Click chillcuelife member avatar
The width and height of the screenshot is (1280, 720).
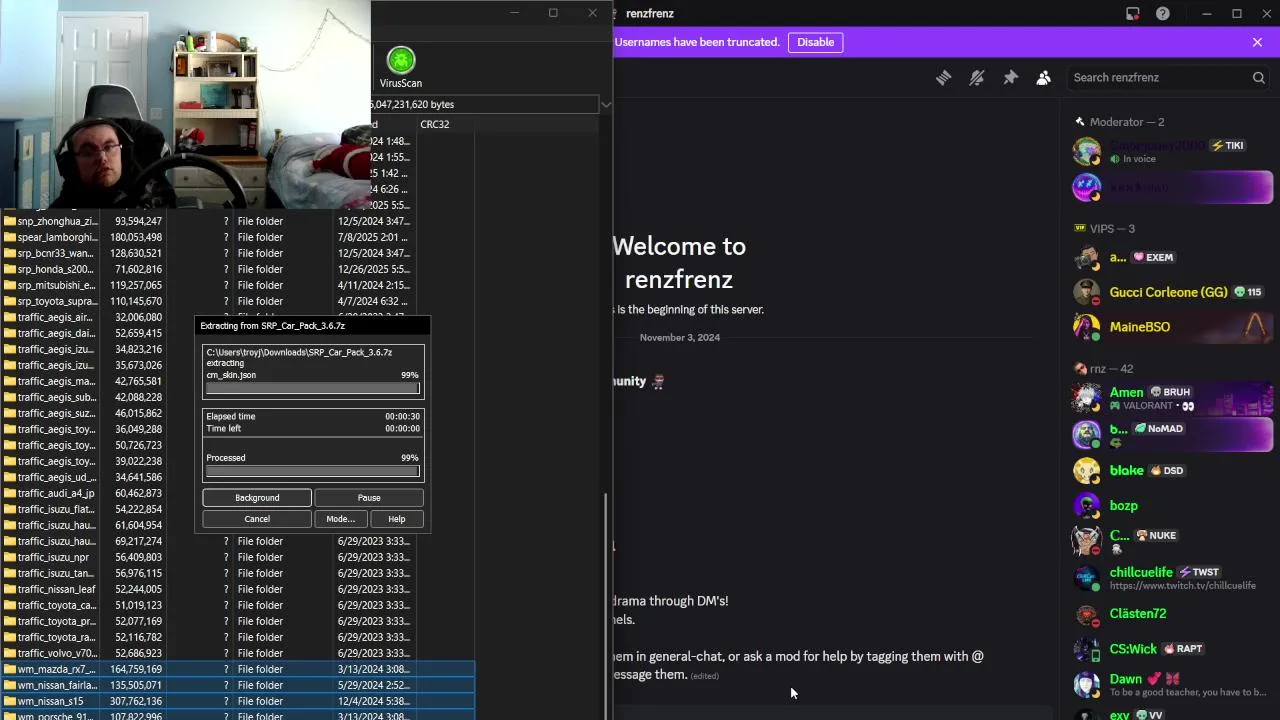pos(1086,578)
